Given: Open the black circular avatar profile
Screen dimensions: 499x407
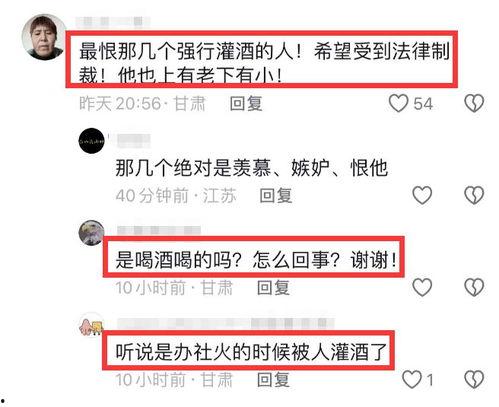Looking at the screenshot, I should [x=91, y=141].
